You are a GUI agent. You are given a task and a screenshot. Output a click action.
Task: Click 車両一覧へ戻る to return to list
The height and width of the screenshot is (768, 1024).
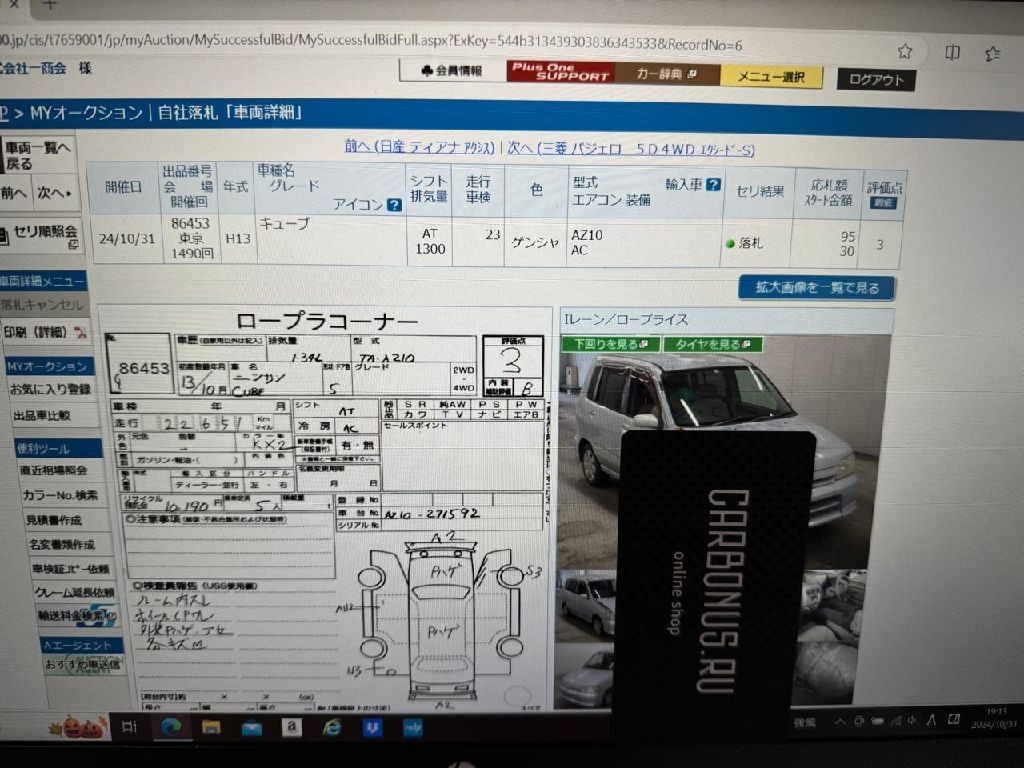coord(38,155)
